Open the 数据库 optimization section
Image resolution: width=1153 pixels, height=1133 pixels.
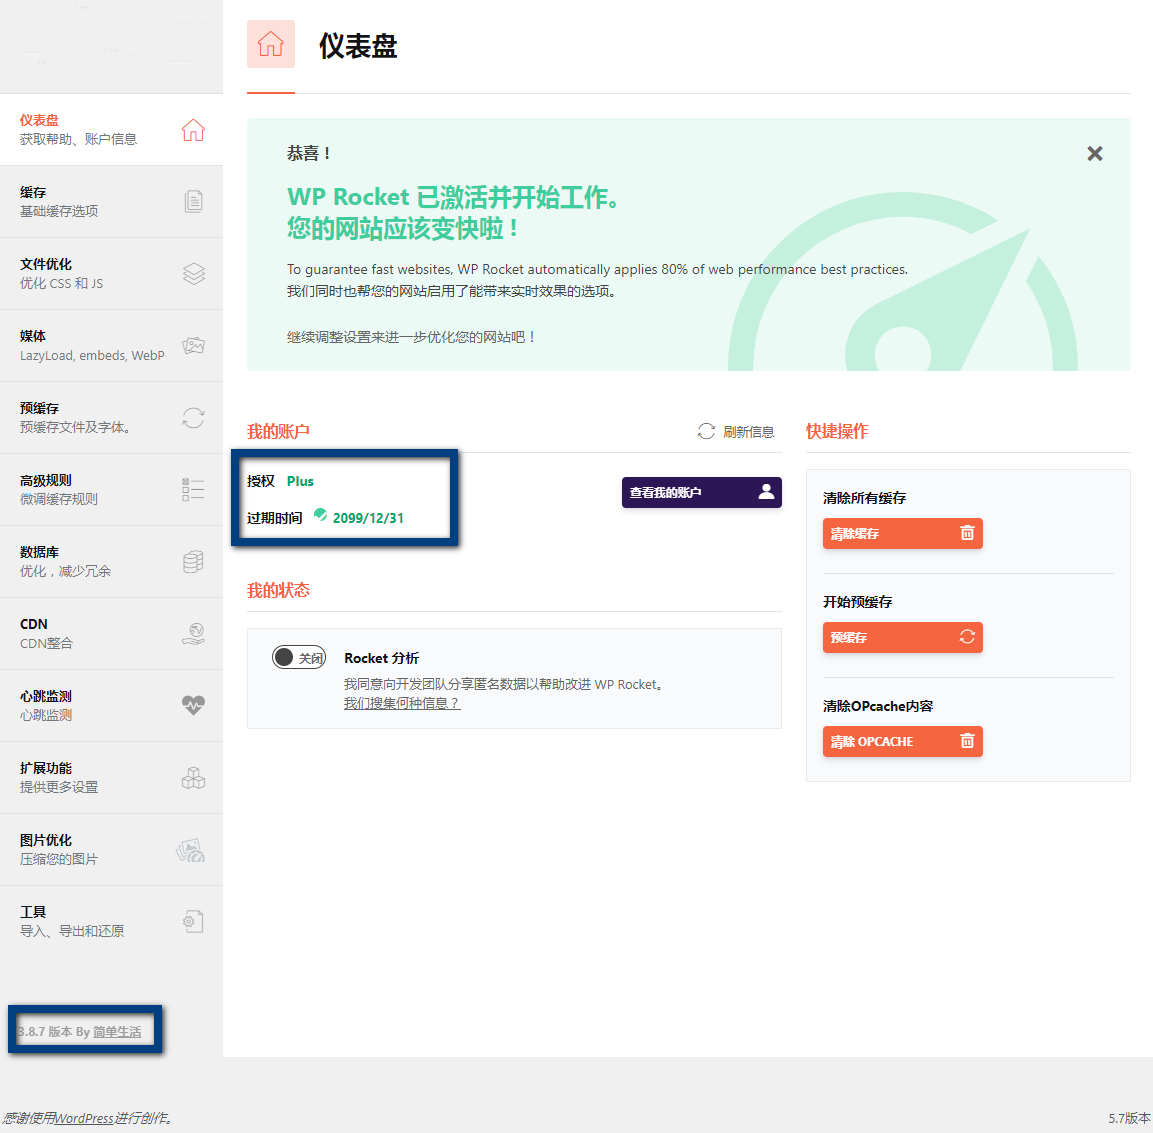click(x=111, y=562)
